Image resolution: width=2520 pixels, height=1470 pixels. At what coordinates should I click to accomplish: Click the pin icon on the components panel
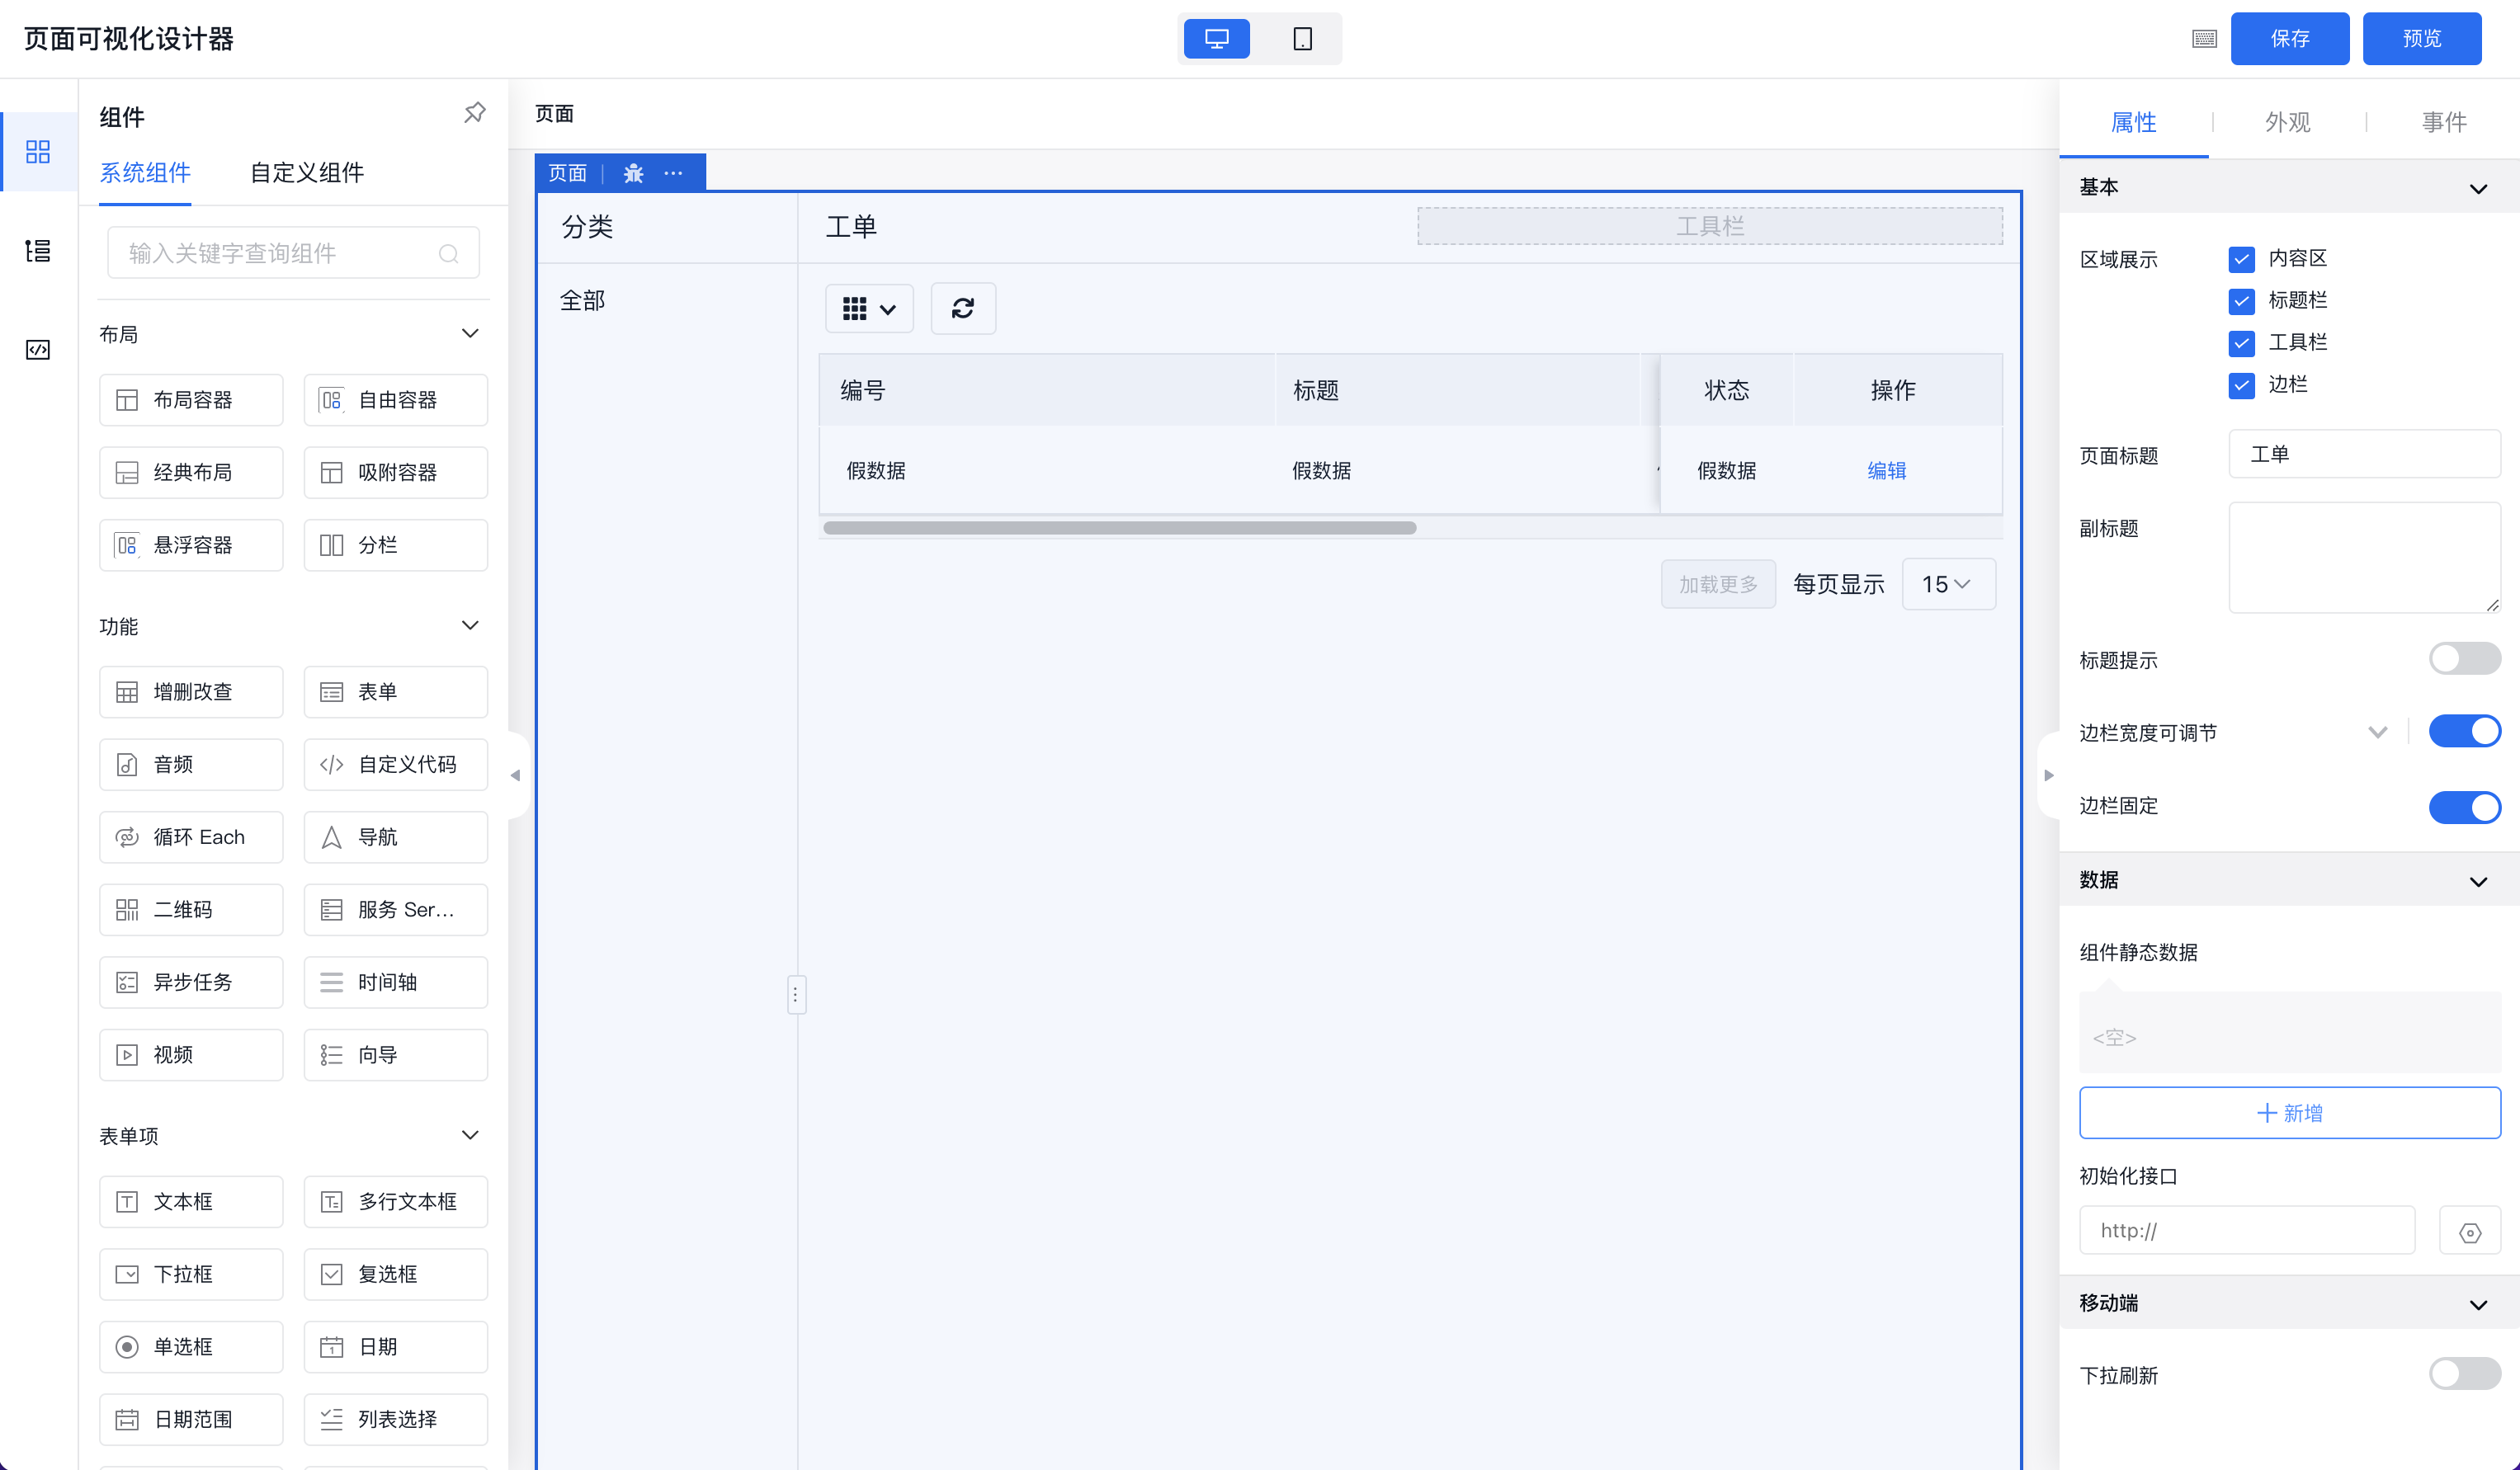point(475,112)
